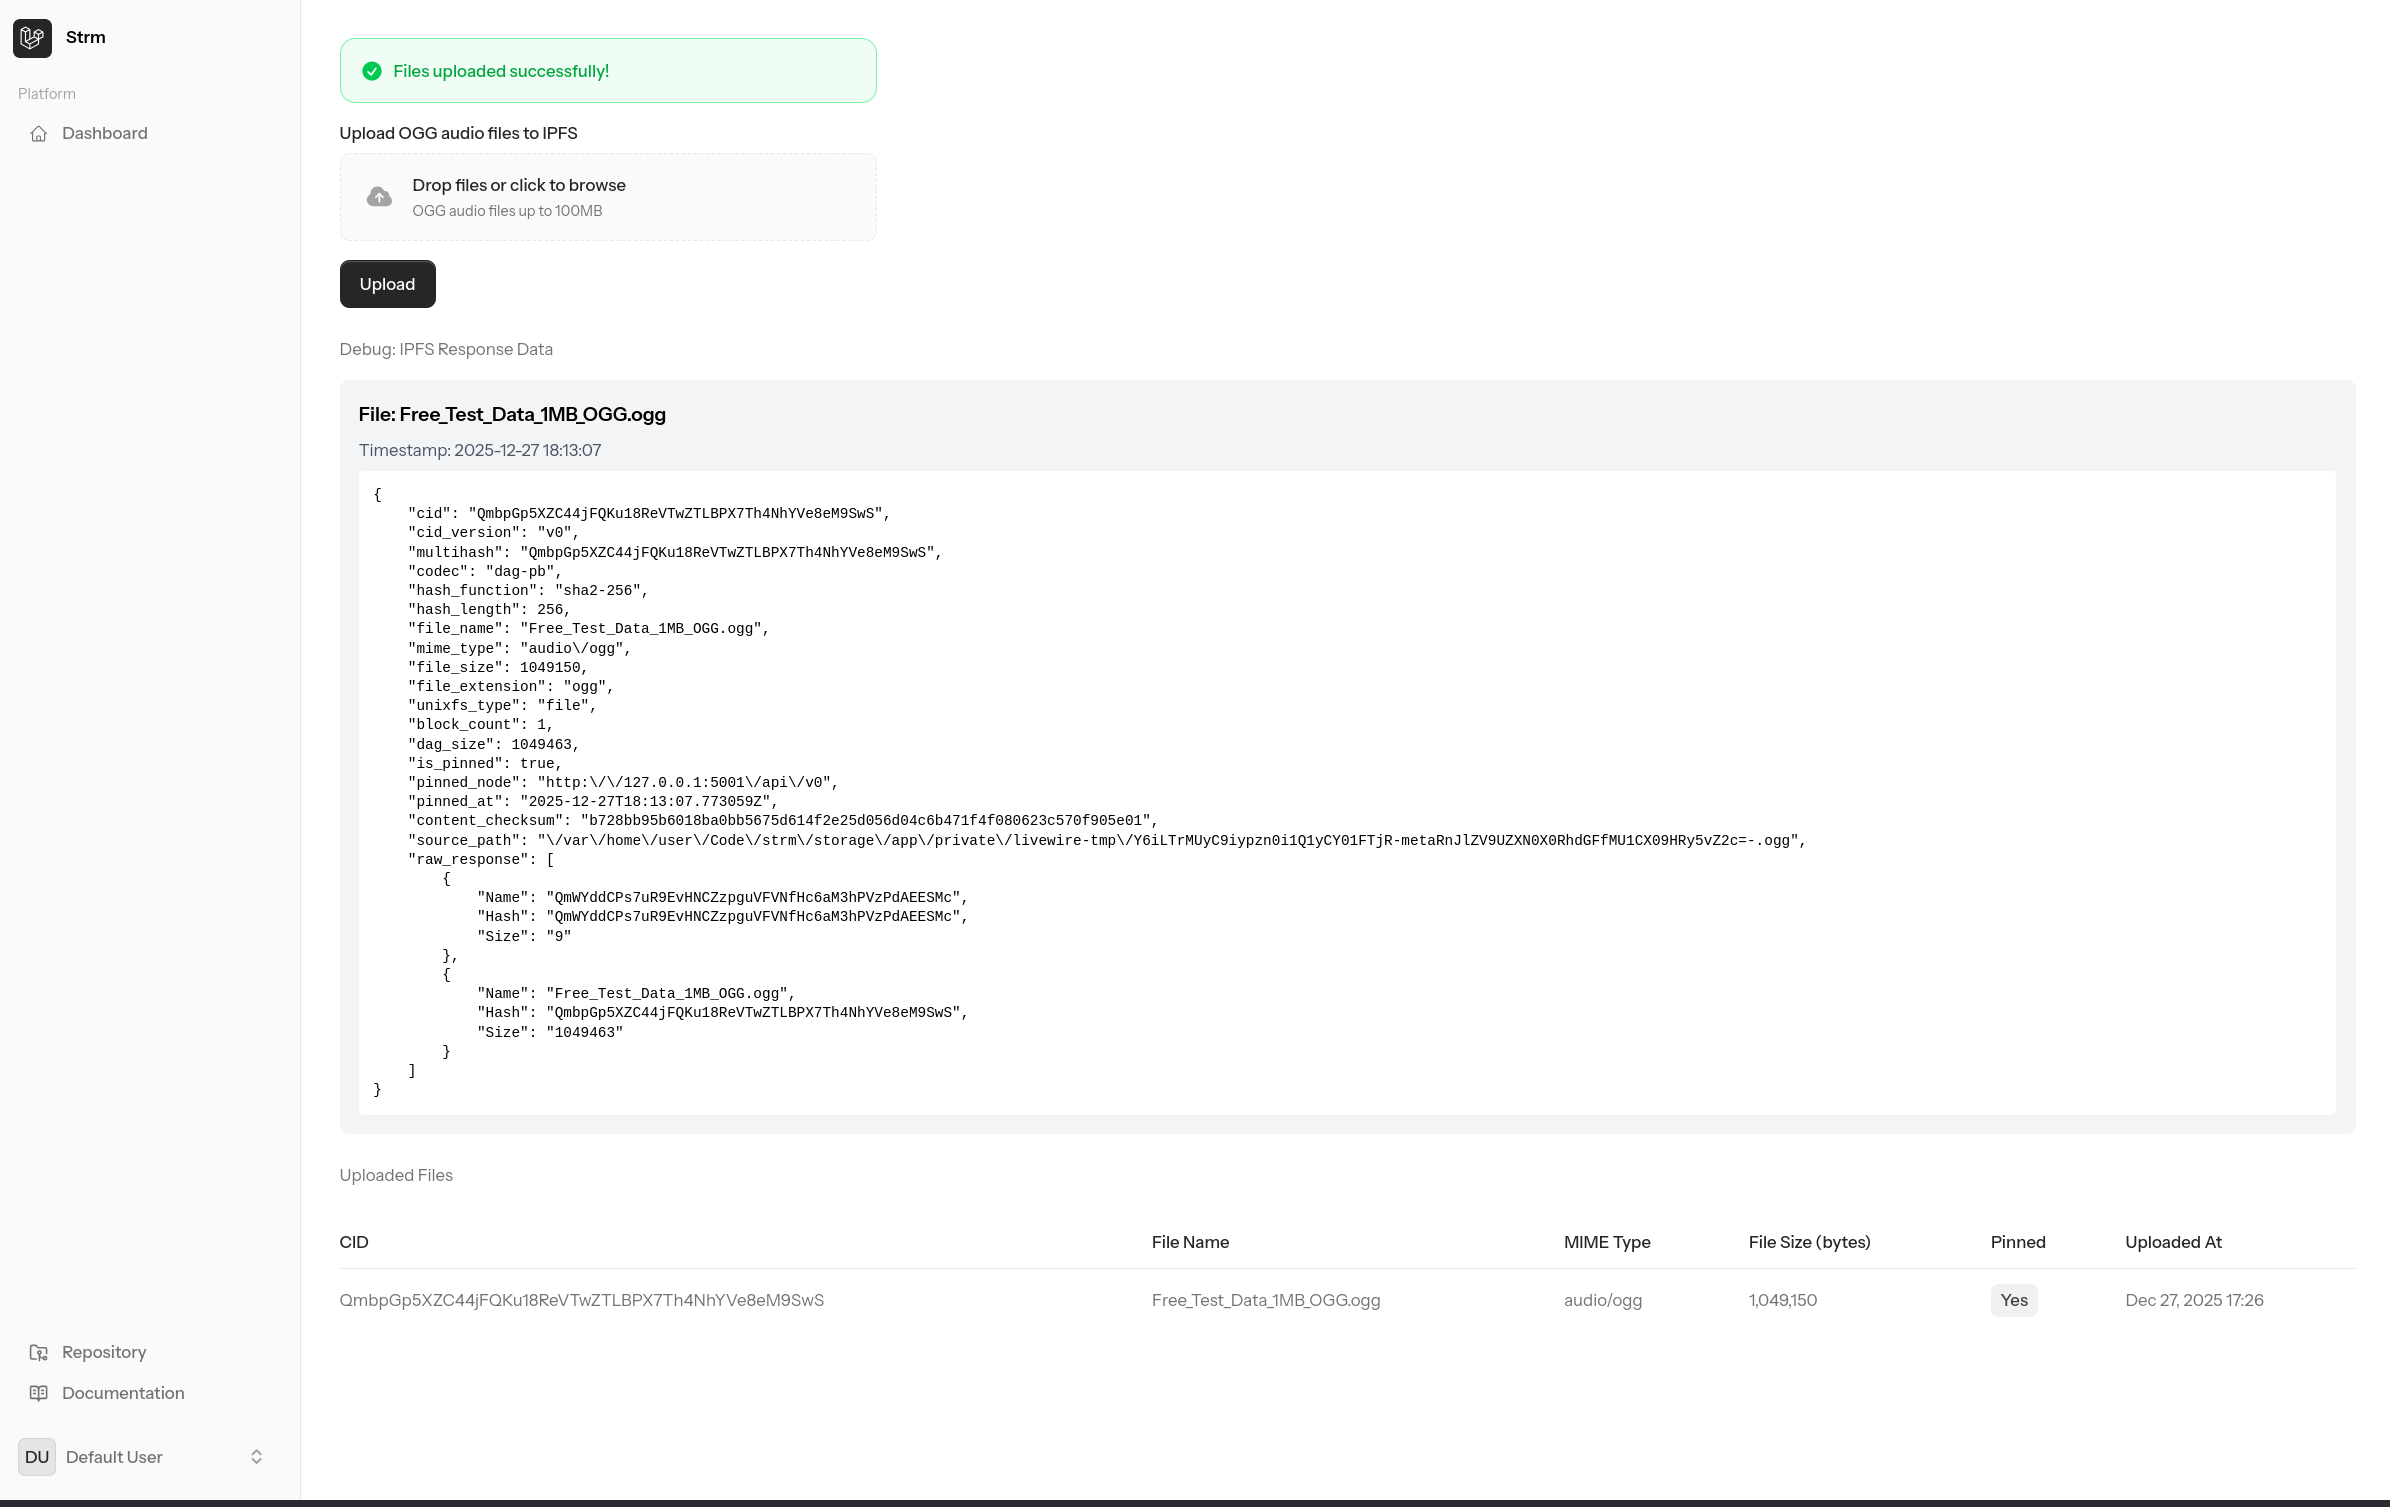Click the green success checkmark icon
Screen dimensions: 2390x1507
pos(372,71)
